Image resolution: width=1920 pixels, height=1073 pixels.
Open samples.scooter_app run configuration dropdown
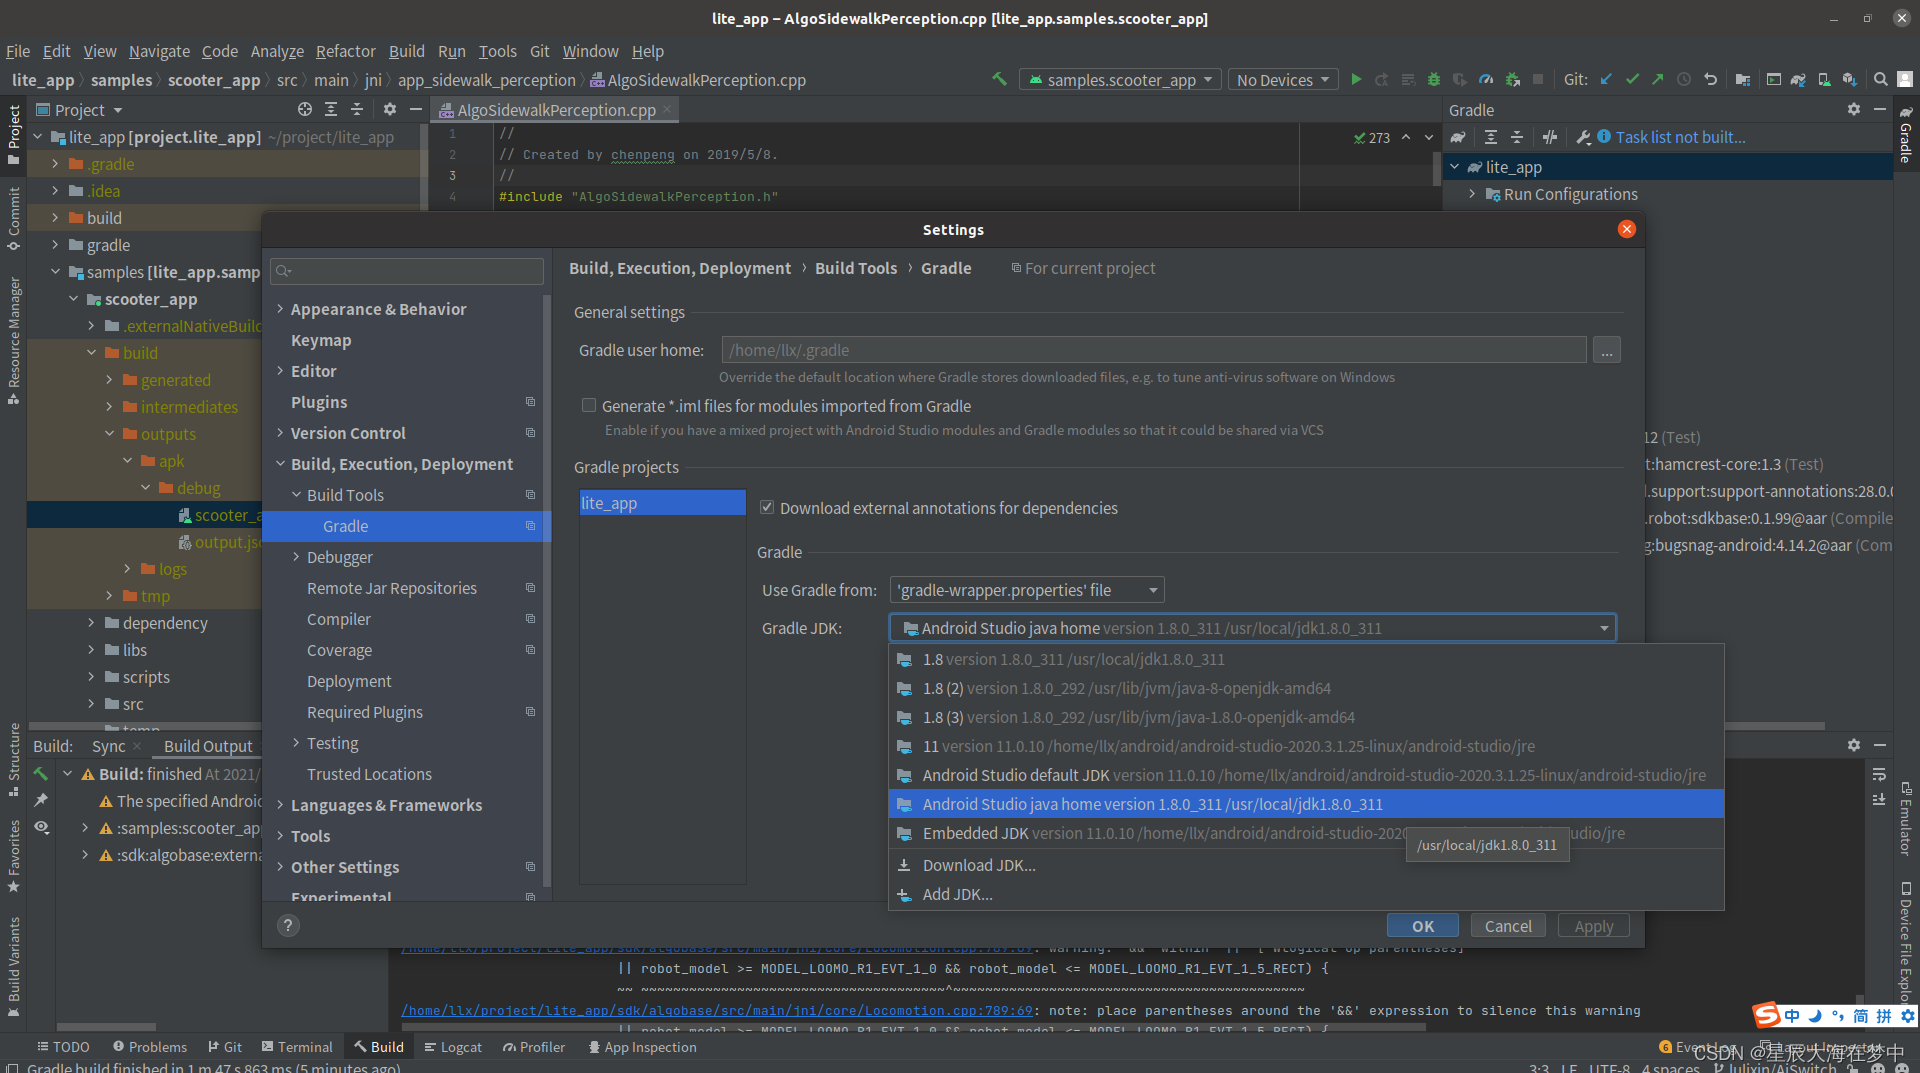[1120, 80]
